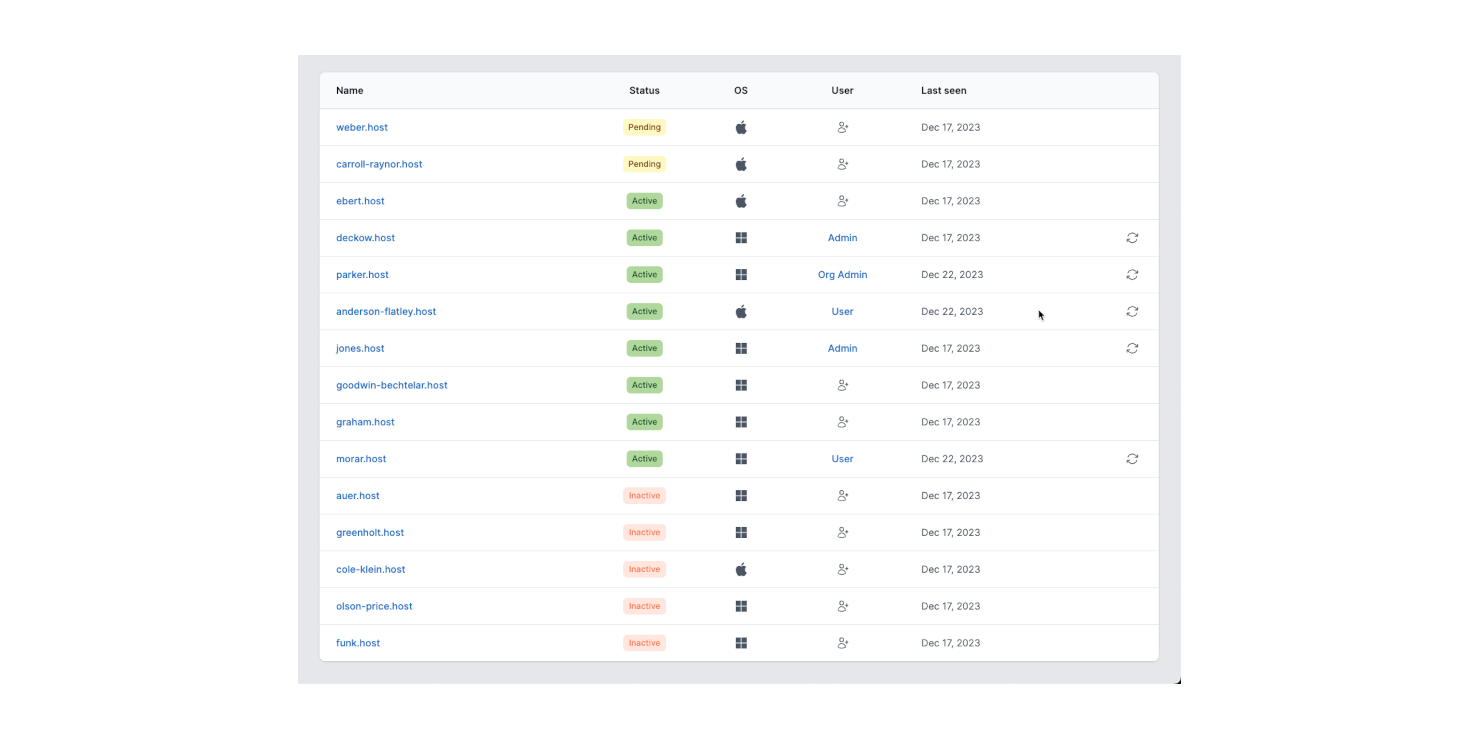Refresh the jones.host device

[1132, 348]
